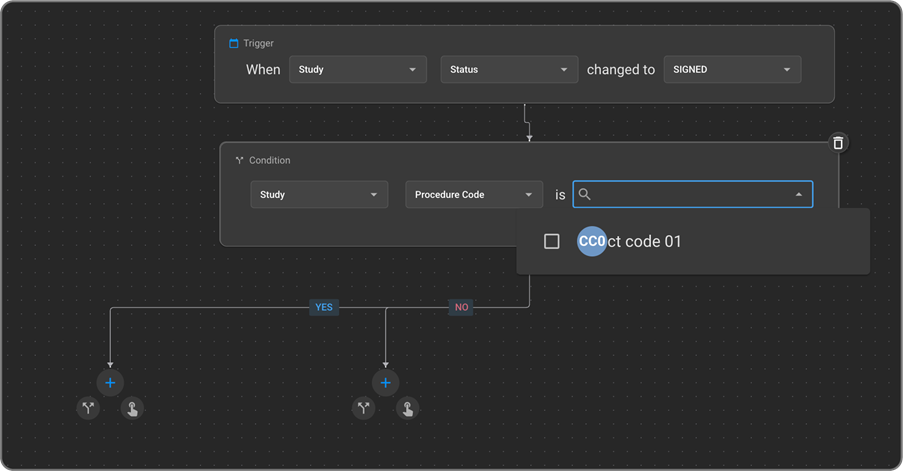The height and width of the screenshot is (471, 903).
Task: Select the ct code 01 option text
Action: coord(645,241)
